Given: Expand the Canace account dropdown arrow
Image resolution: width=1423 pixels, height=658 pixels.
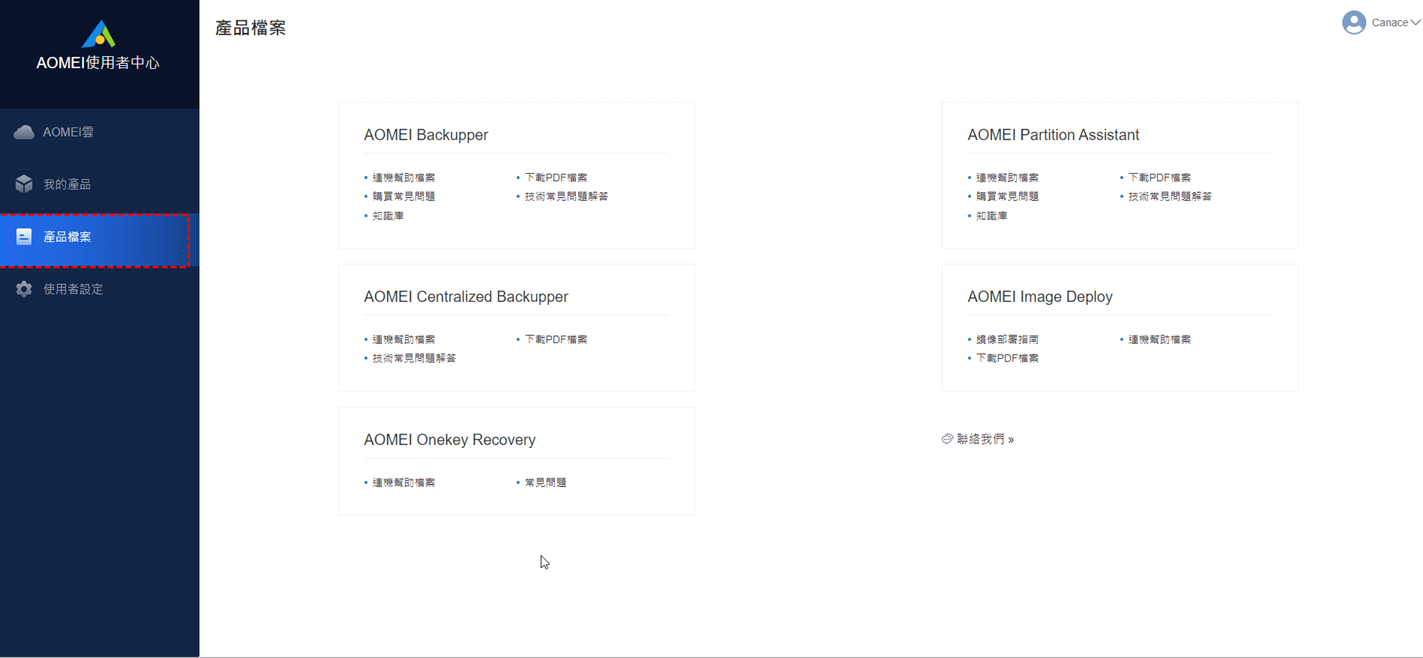Looking at the screenshot, I should click(x=1416, y=22).
